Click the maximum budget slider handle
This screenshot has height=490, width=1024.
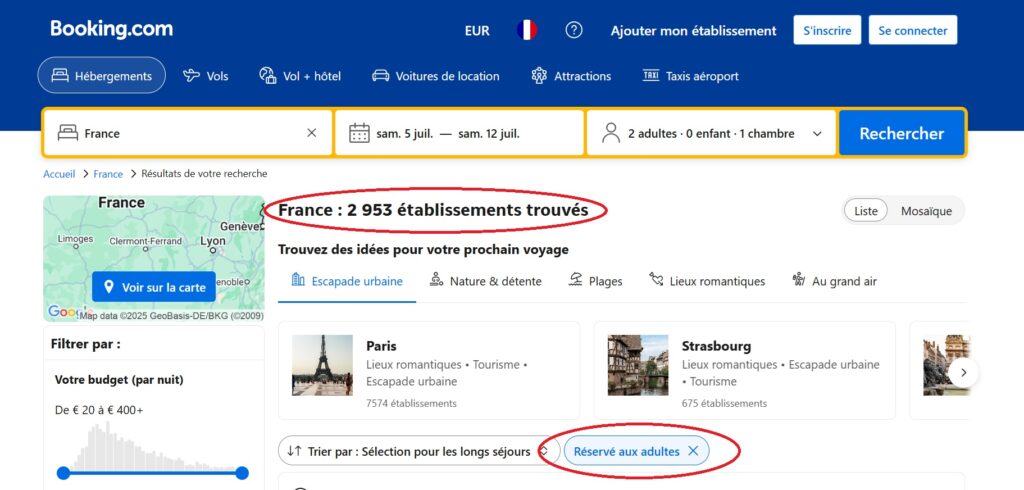242,473
